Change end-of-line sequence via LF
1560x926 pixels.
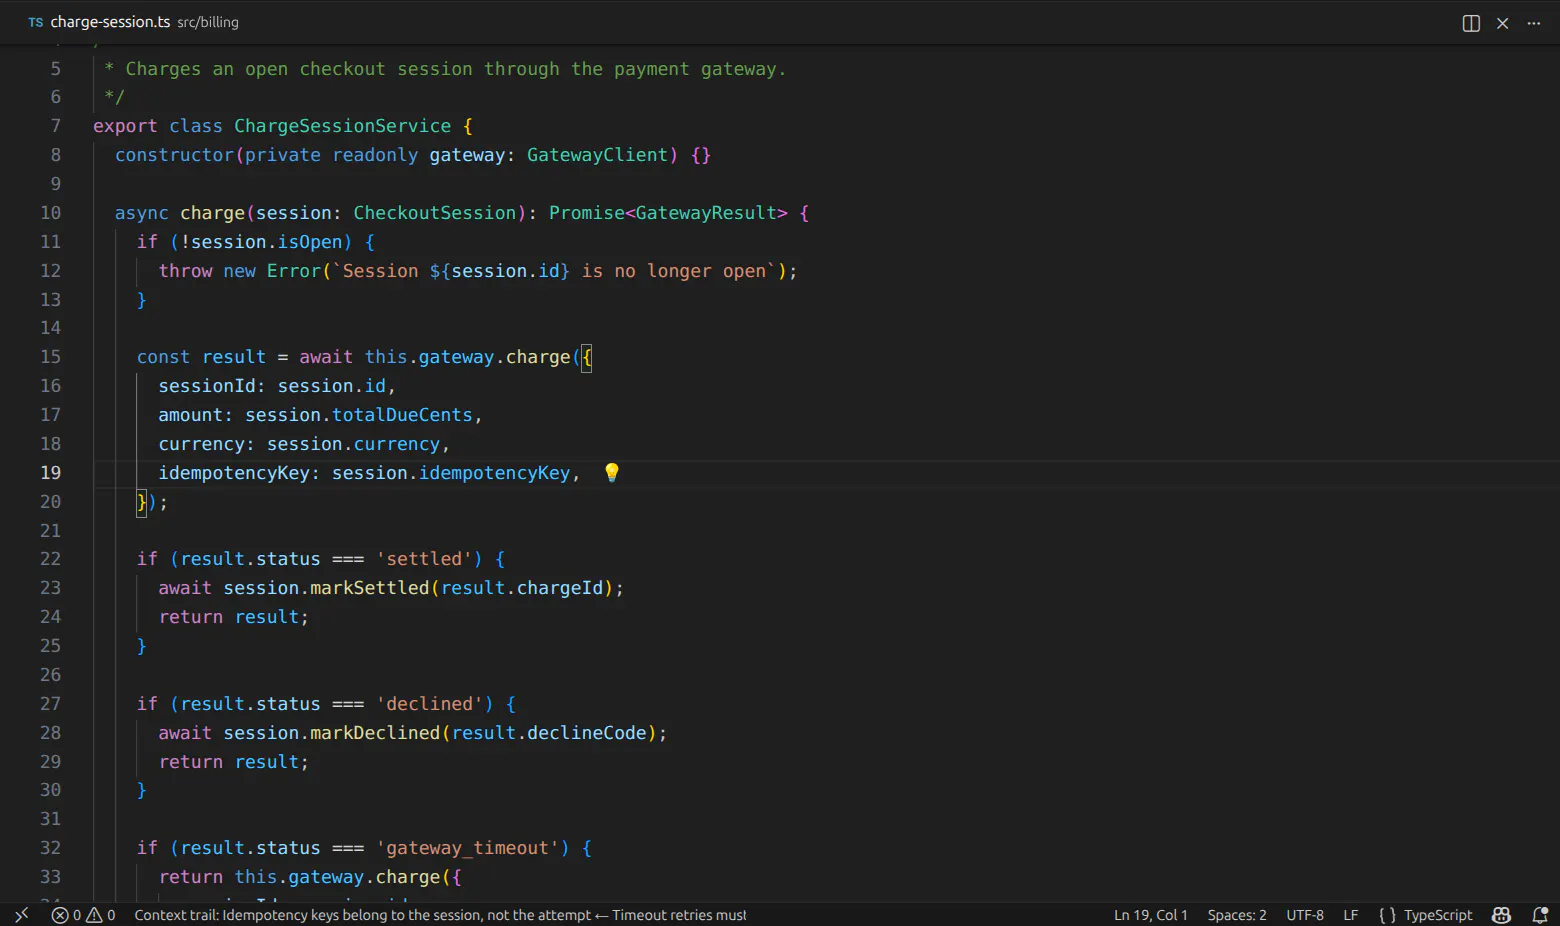click(x=1351, y=915)
